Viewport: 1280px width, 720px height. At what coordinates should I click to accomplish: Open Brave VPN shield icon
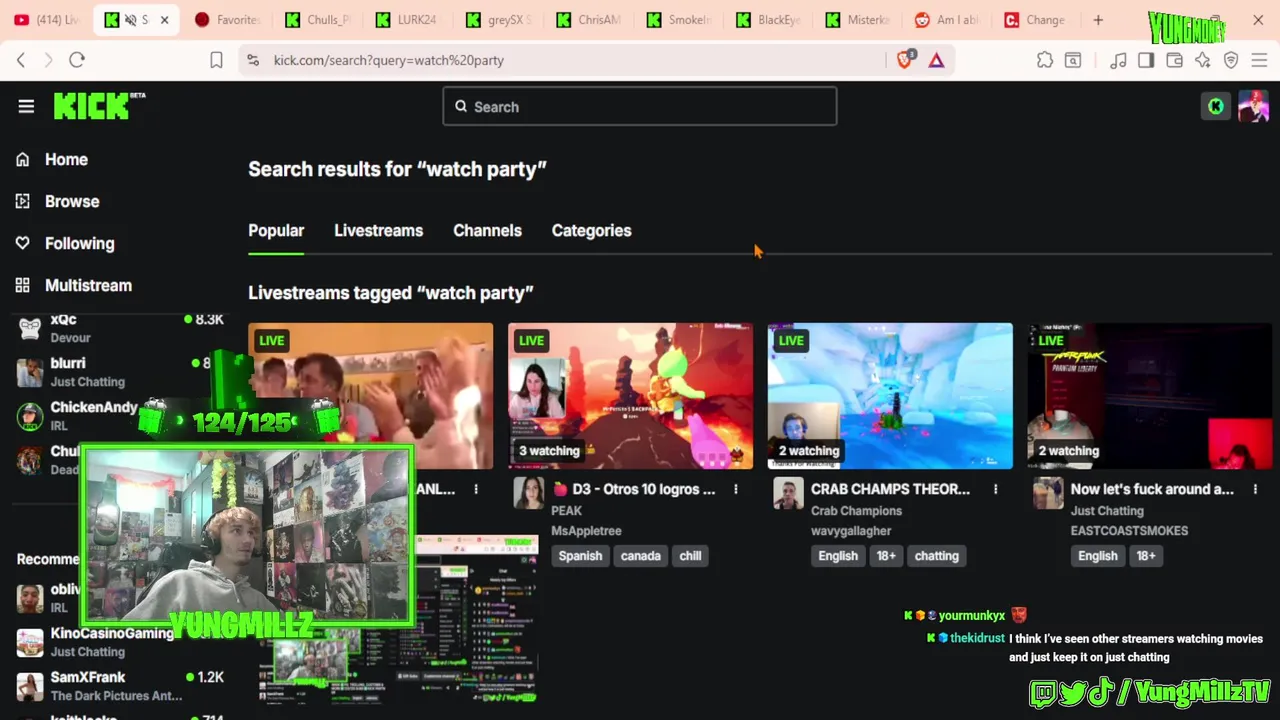[1231, 60]
